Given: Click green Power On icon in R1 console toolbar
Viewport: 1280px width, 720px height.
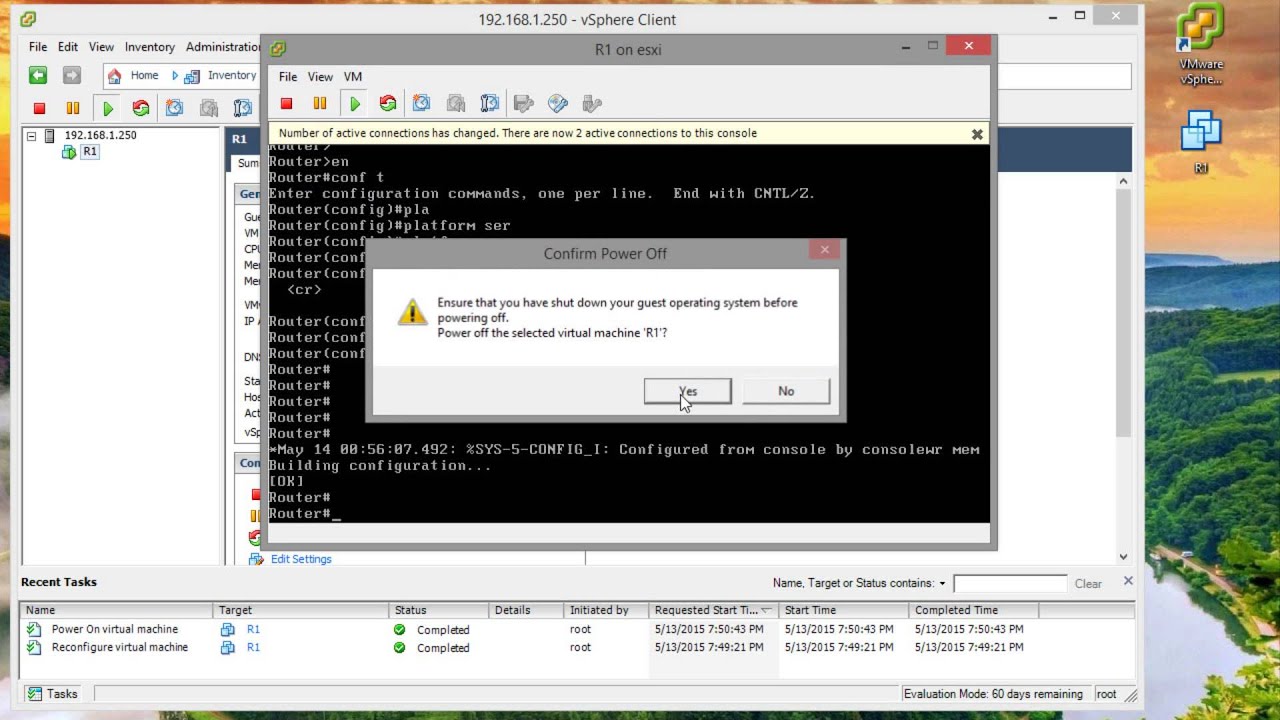Looking at the screenshot, I should point(354,104).
